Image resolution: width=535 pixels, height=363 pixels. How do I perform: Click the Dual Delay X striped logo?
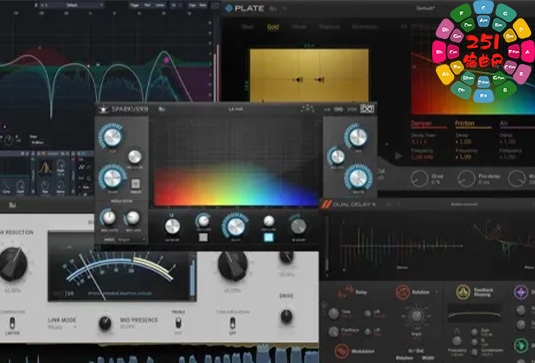pos(326,204)
